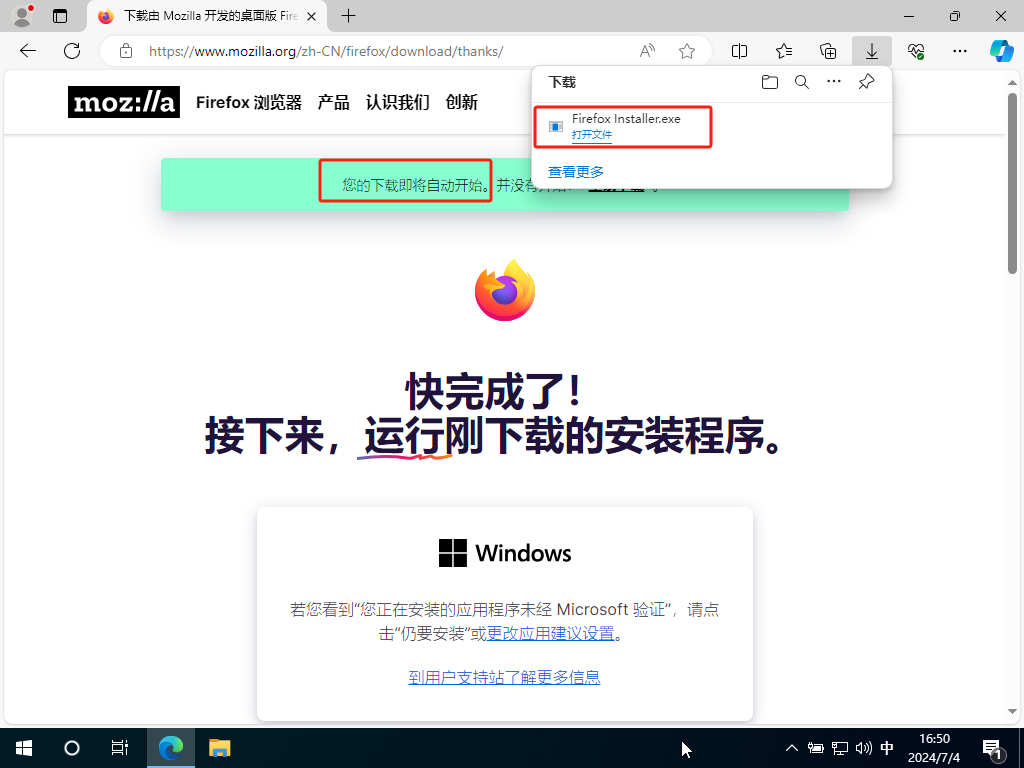
Task: Open a new tab with plus button
Action: (x=349, y=16)
